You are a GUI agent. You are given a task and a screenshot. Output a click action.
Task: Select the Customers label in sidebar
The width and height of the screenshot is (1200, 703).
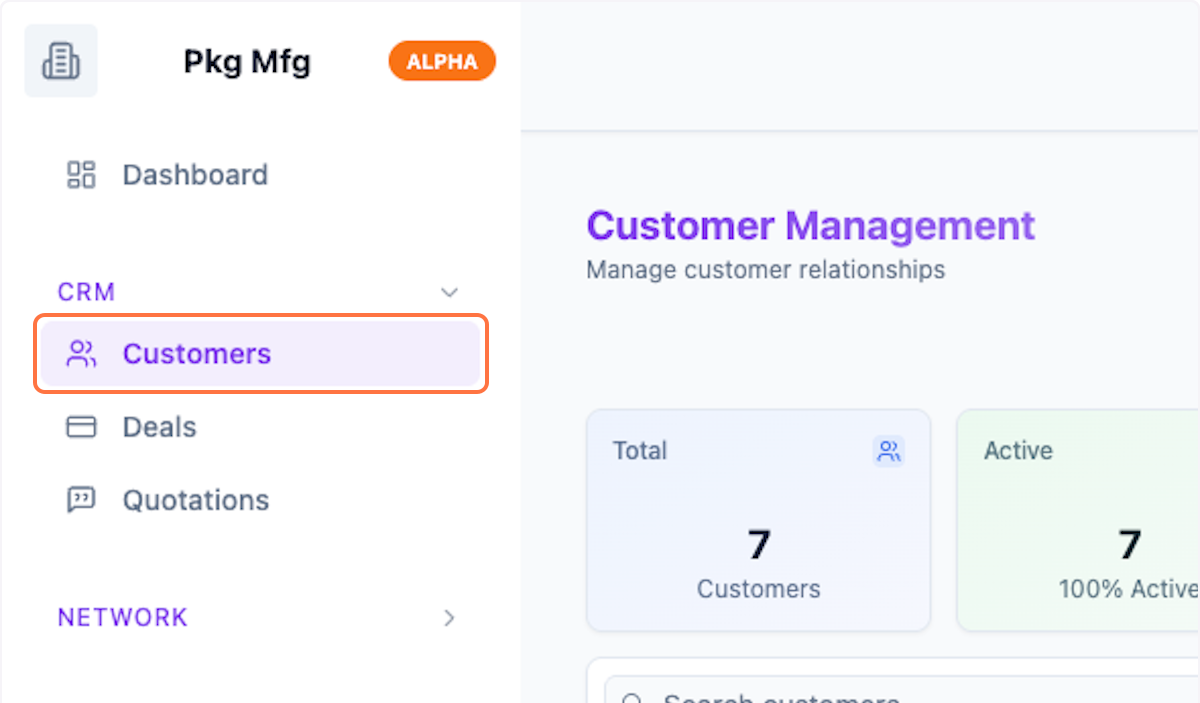coord(197,354)
